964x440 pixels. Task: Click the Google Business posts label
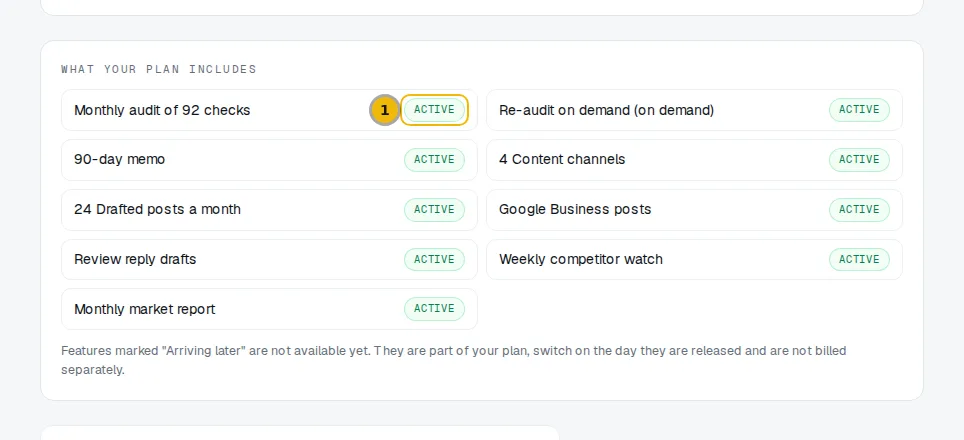pyautogui.click(x=575, y=210)
